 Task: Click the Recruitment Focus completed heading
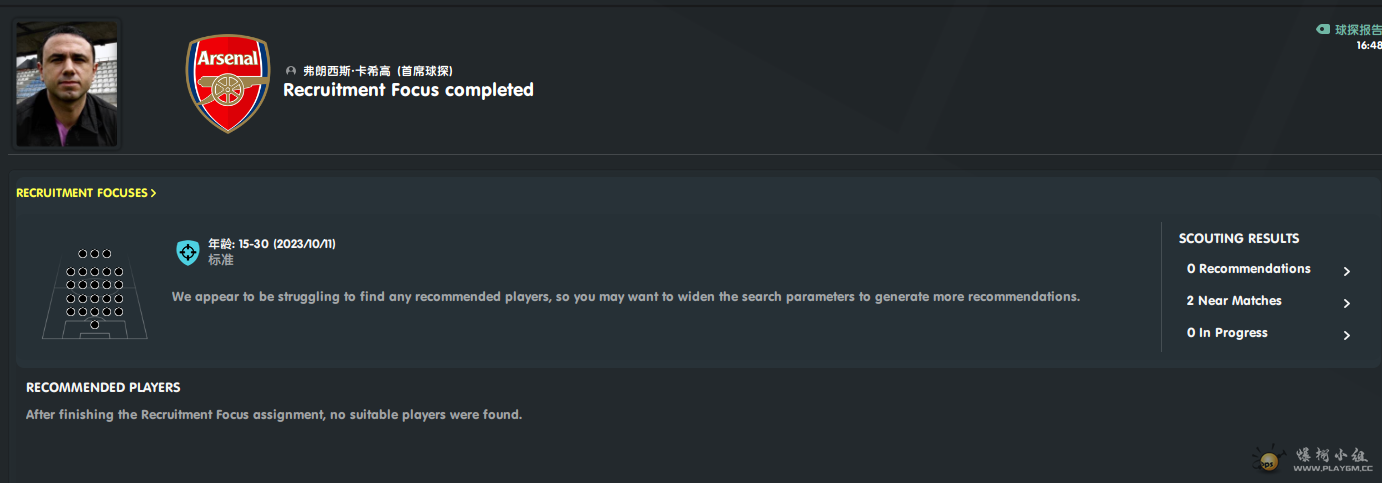408,90
